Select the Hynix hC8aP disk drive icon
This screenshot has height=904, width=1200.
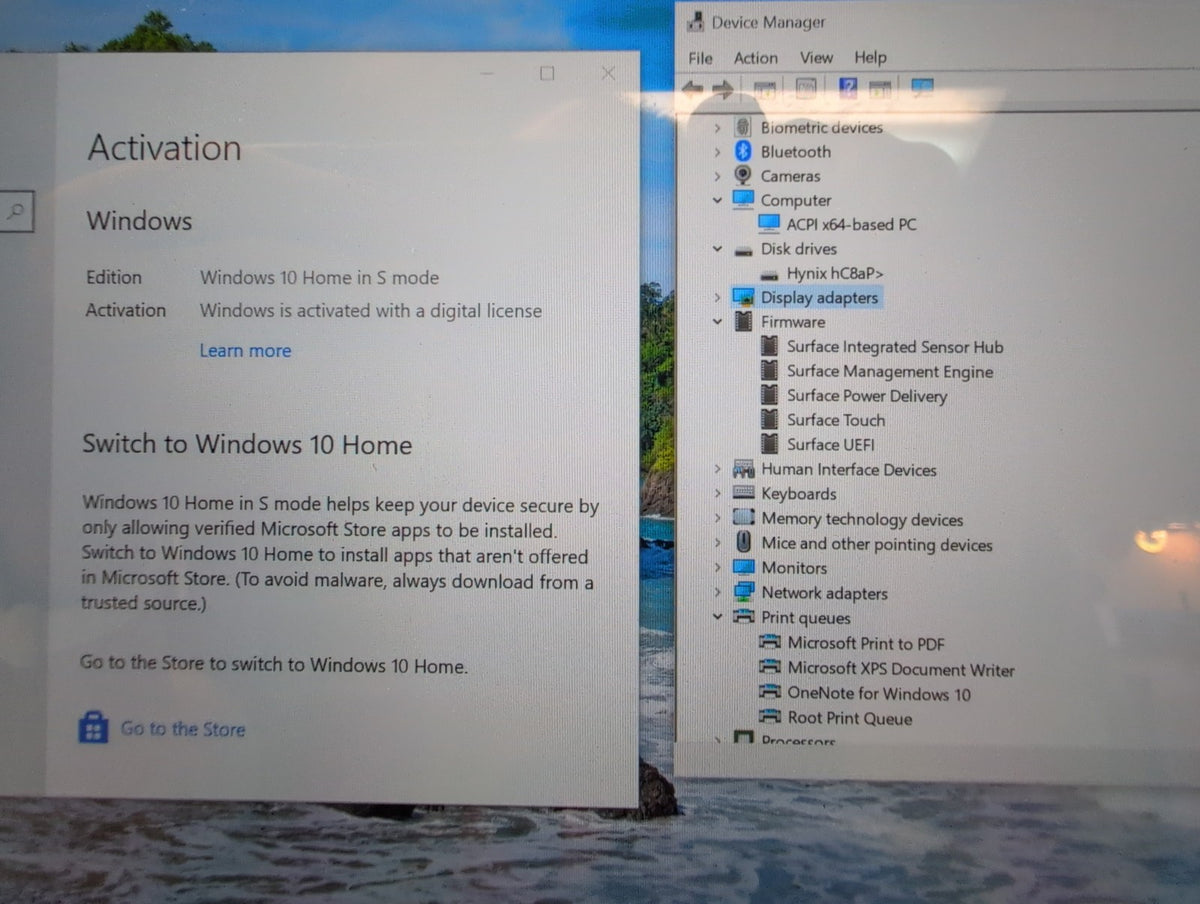[x=769, y=273]
